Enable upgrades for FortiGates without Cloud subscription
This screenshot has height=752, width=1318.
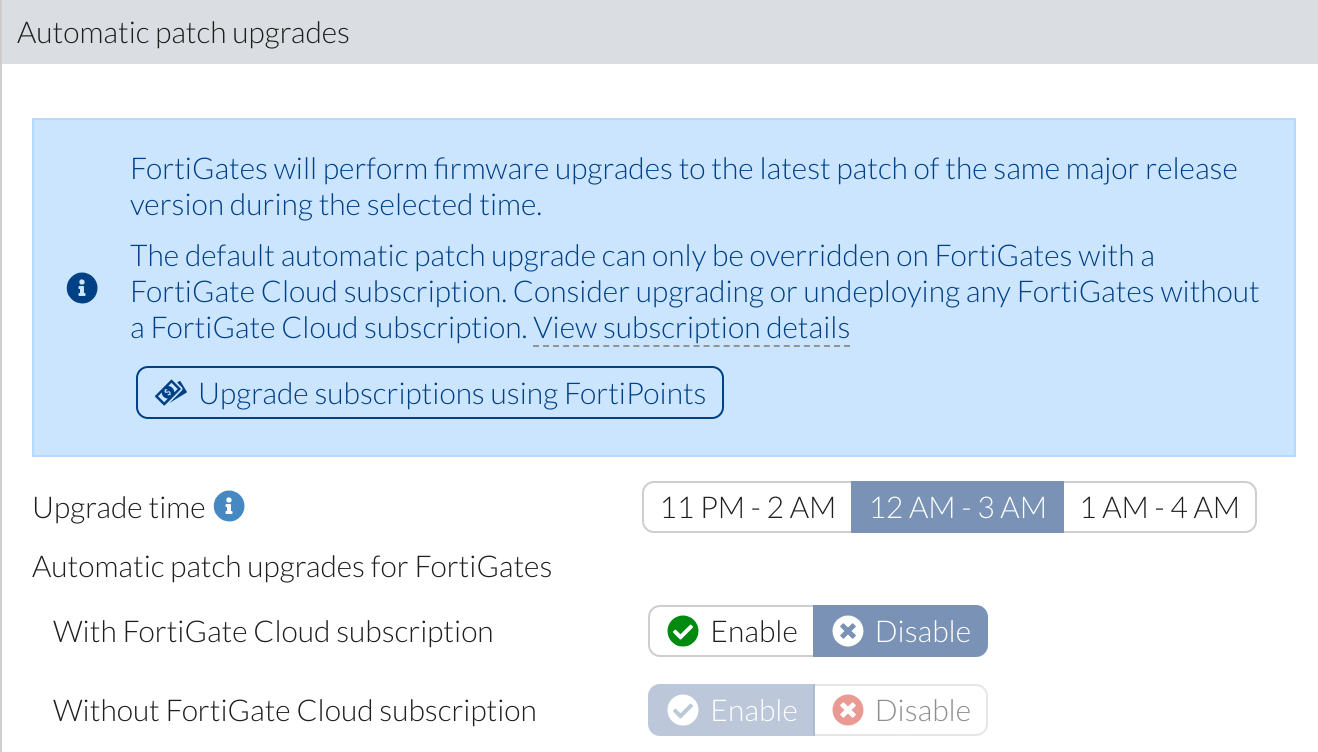coord(731,710)
